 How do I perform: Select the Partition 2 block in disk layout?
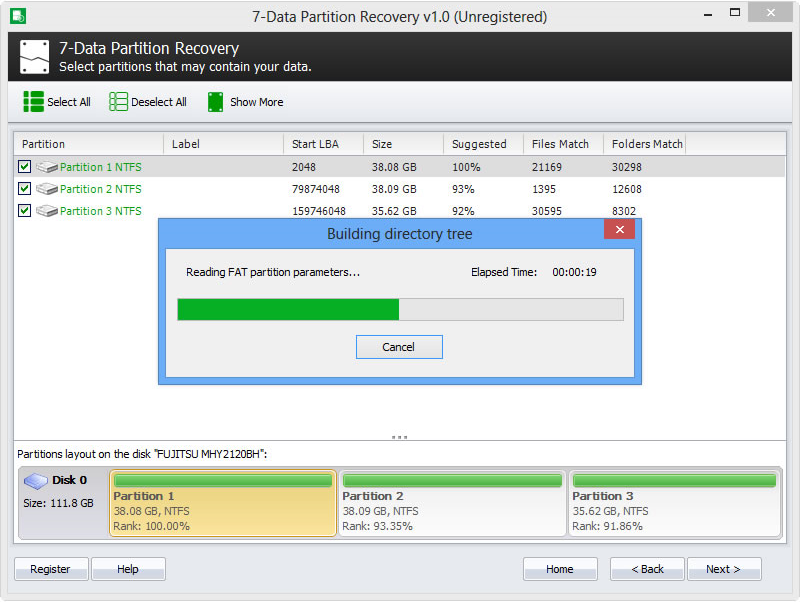(x=452, y=503)
